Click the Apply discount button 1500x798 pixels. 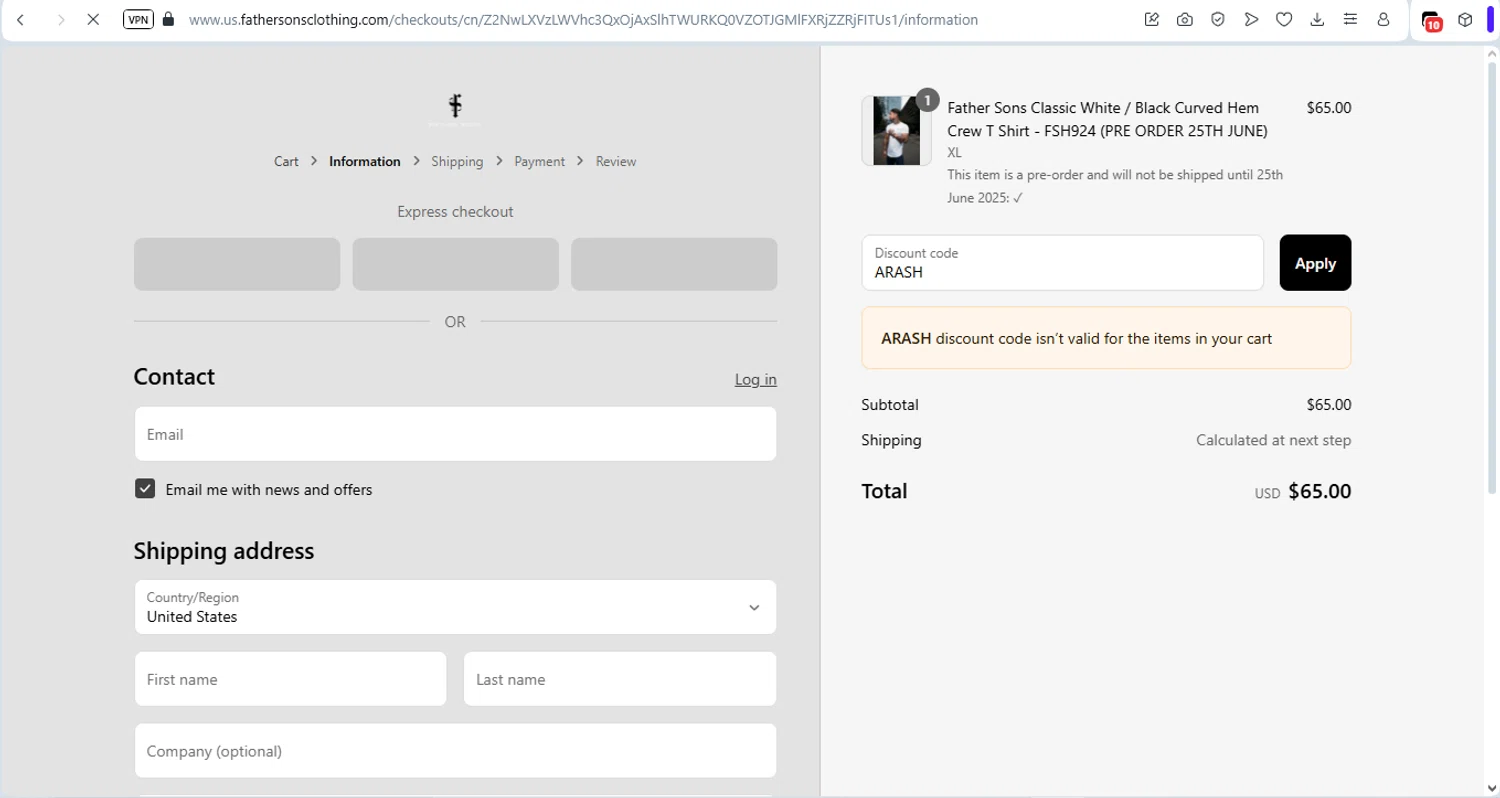pos(1315,263)
